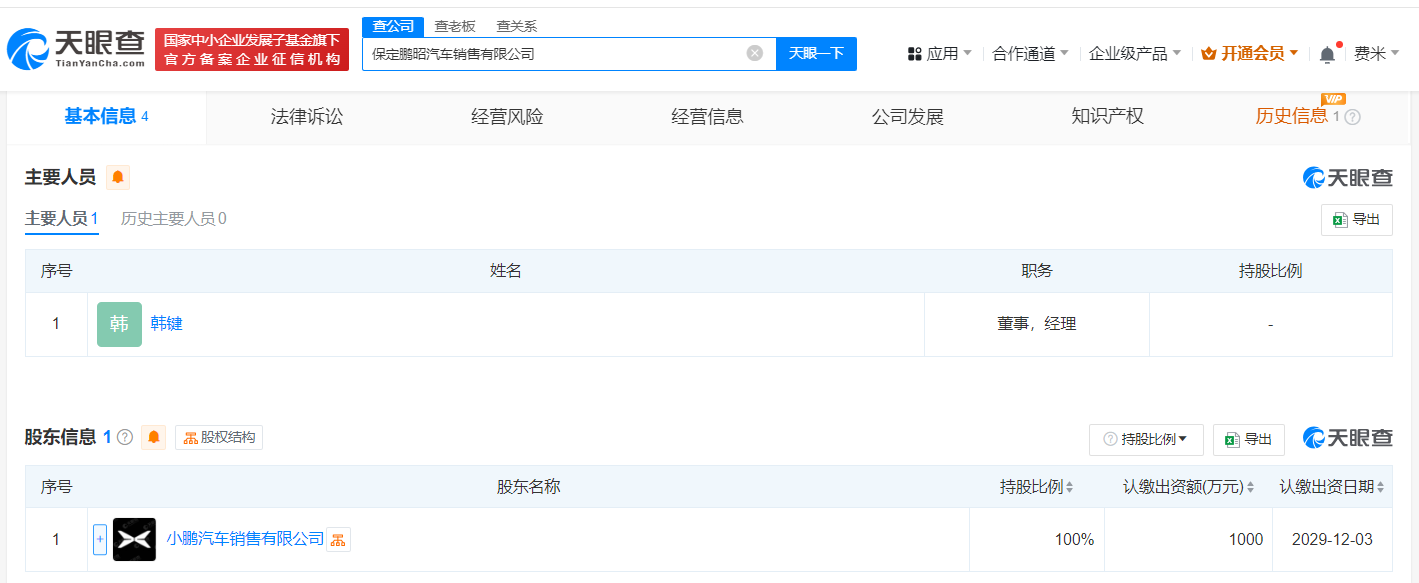Click the Tianyancha logo in header
The height and width of the screenshot is (583, 1419).
coord(76,50)
